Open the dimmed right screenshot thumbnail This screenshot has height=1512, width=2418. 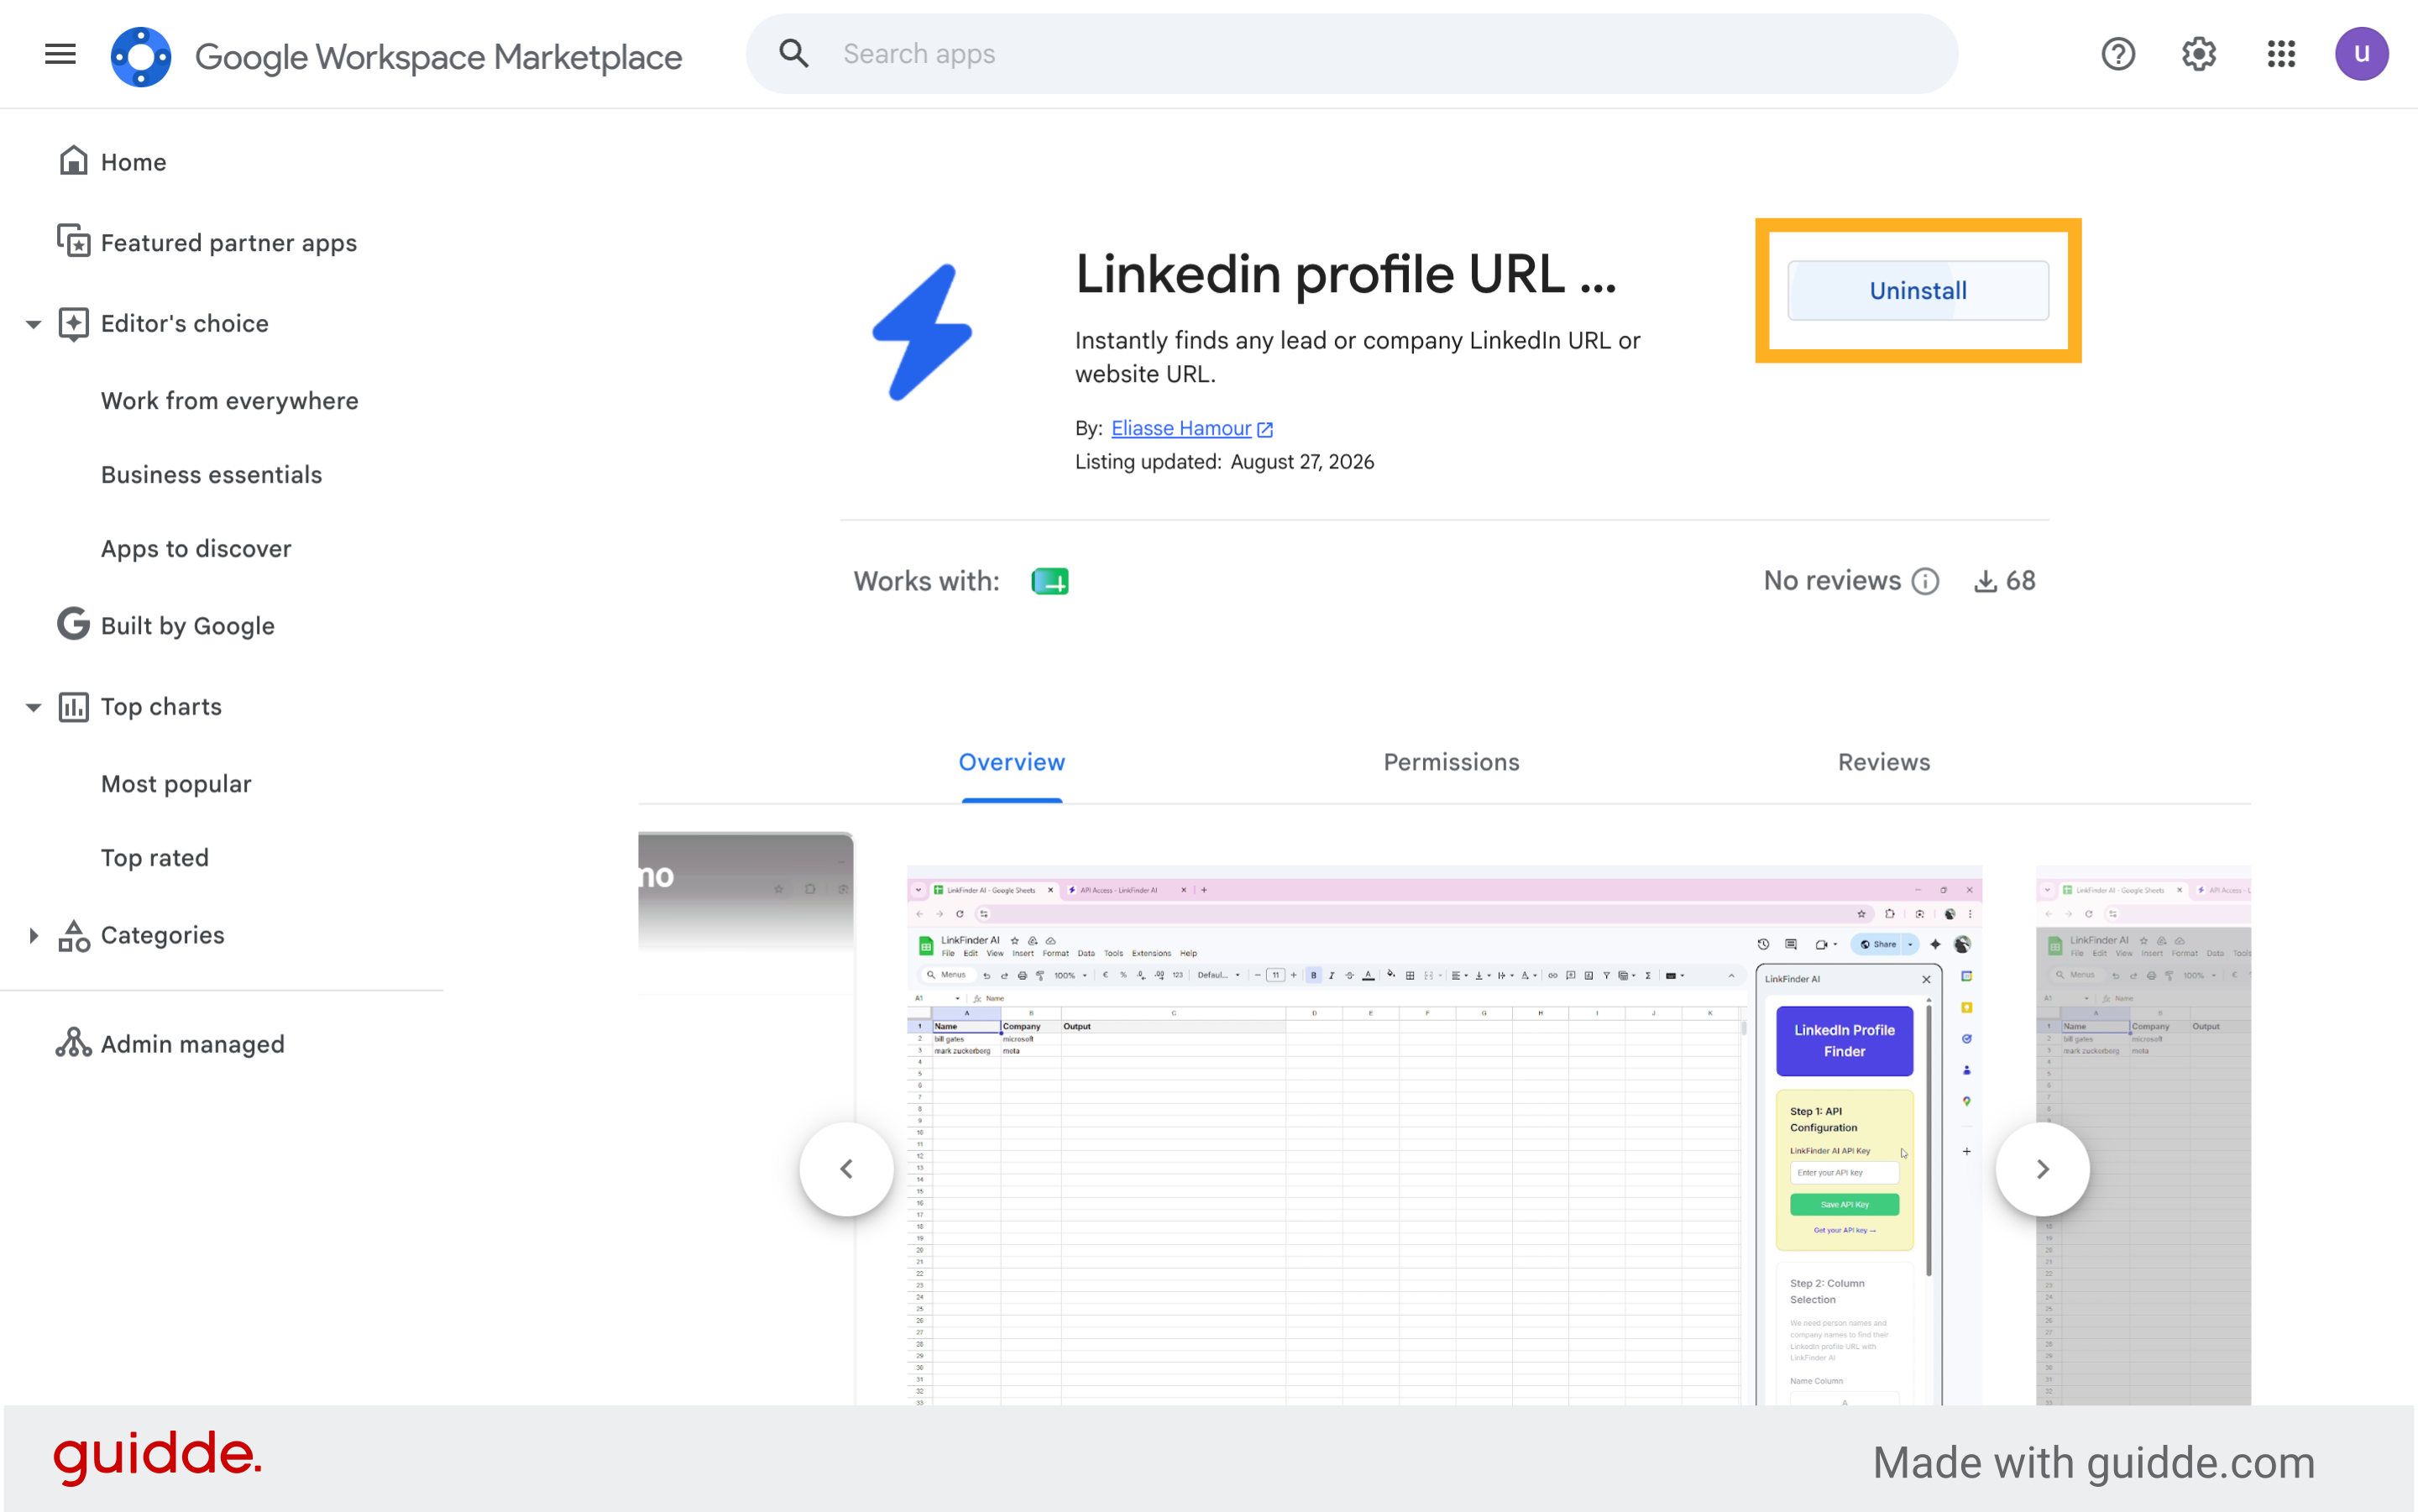click(x=2143, y=1136)
